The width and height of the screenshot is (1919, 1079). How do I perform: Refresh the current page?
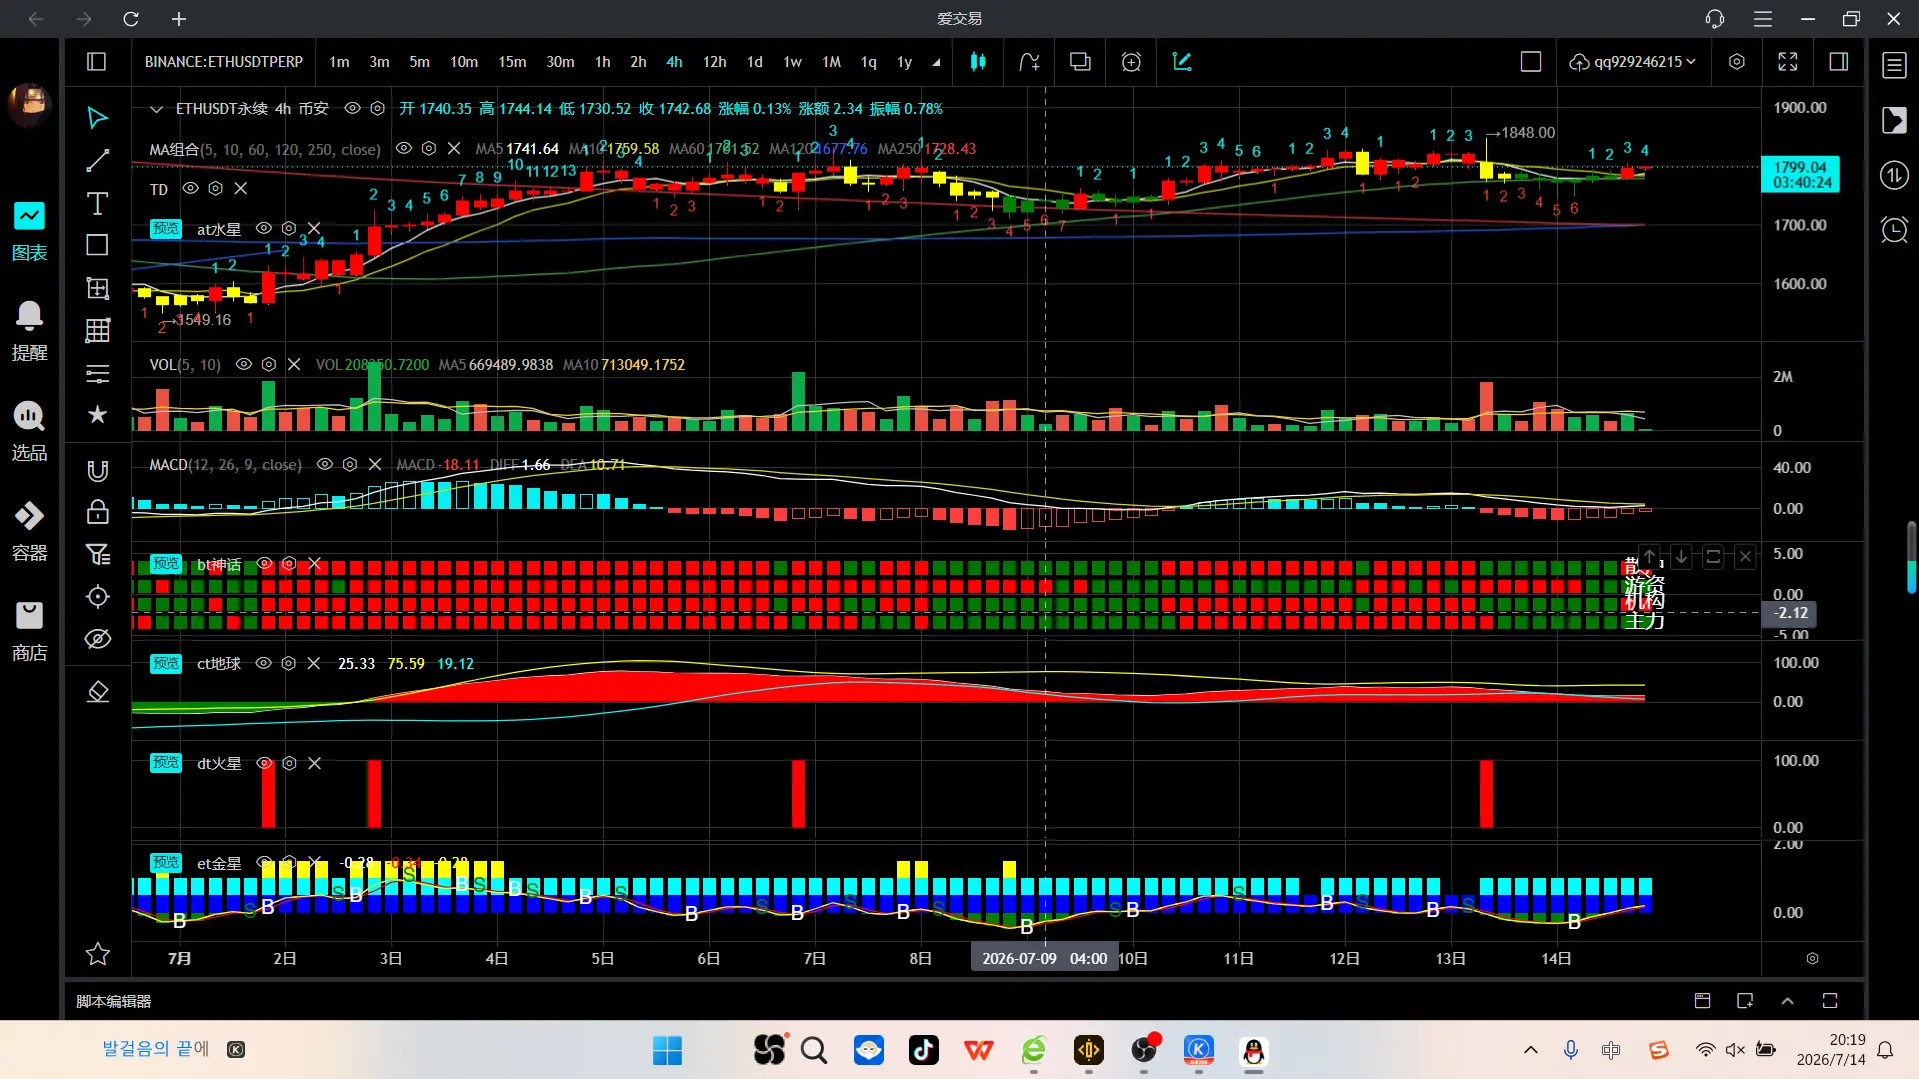point(131,19)
